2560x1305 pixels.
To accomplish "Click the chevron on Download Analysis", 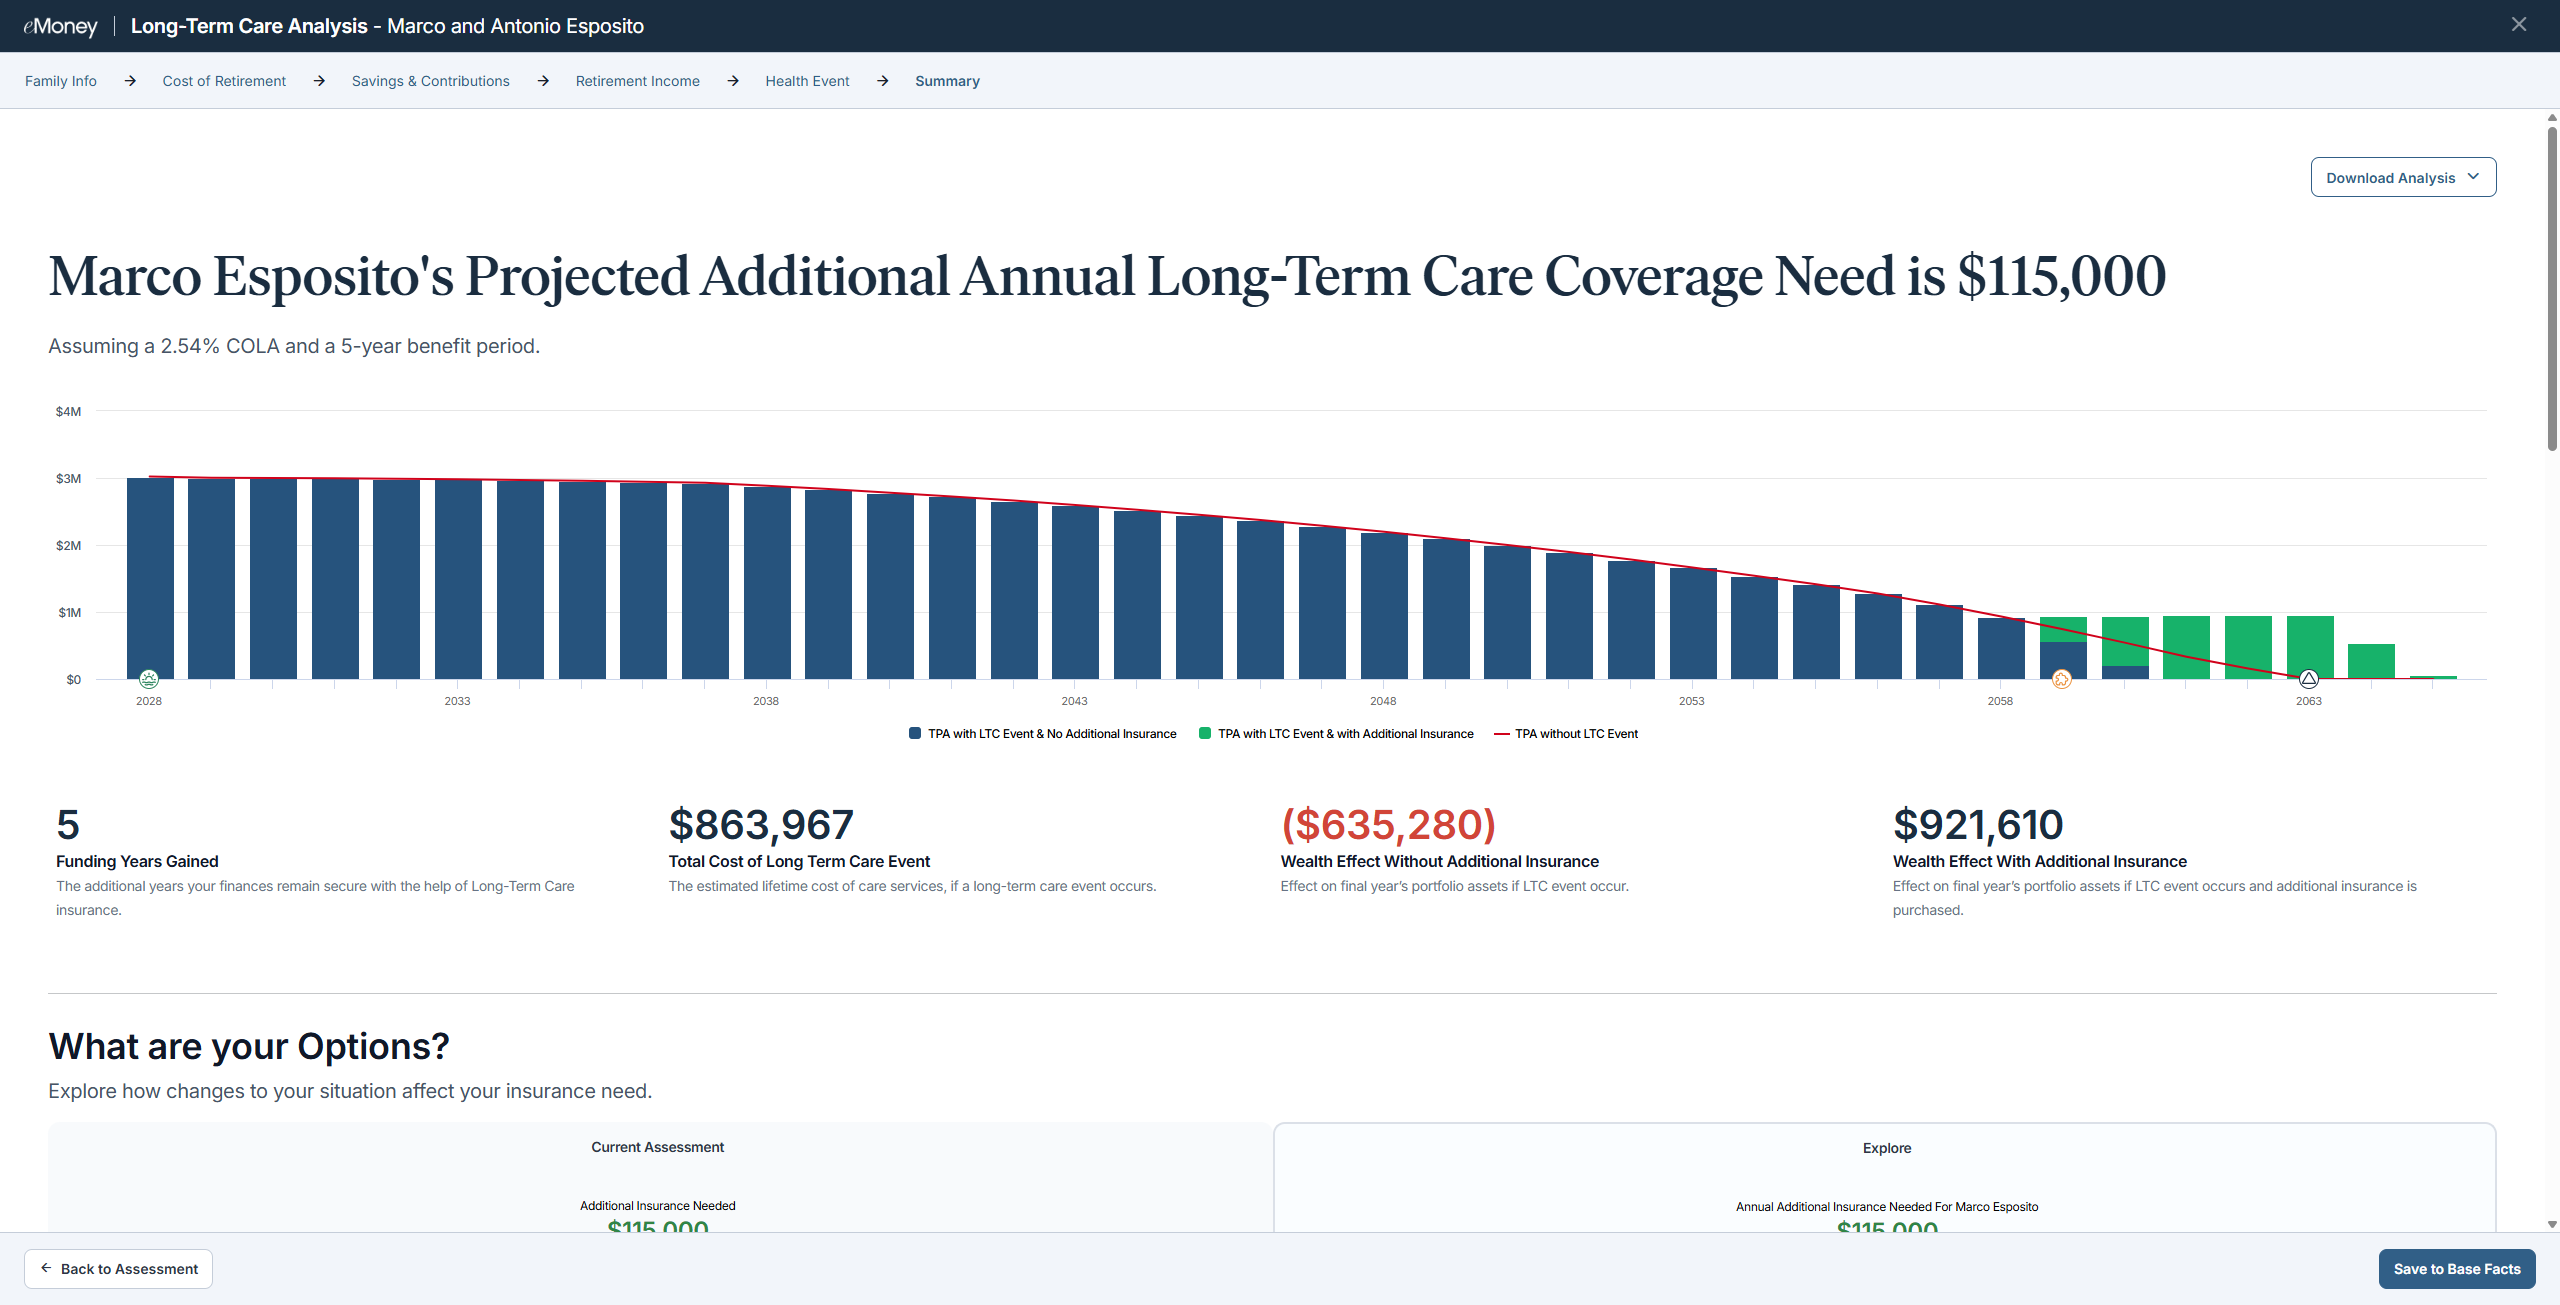I will [x=2473, y=177].
